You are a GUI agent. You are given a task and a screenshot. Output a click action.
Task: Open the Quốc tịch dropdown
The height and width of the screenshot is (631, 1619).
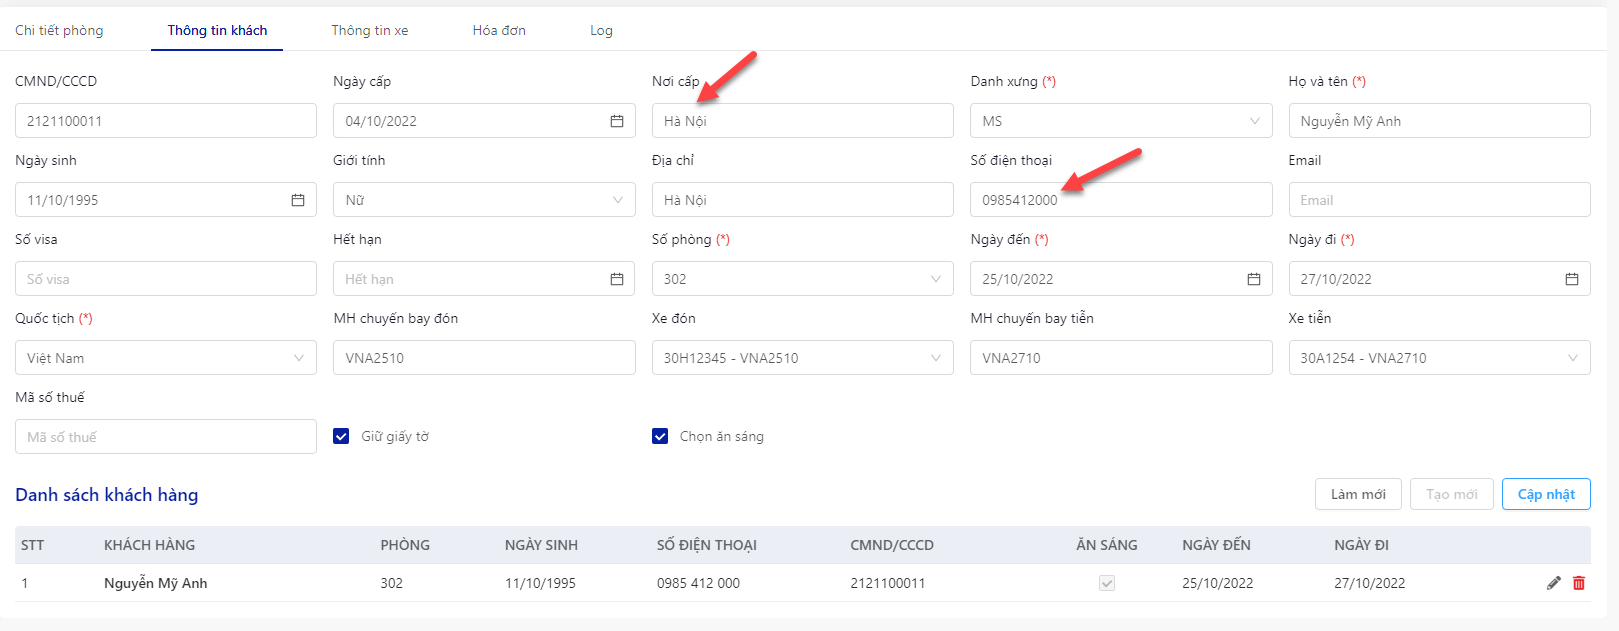click(166, 358)
